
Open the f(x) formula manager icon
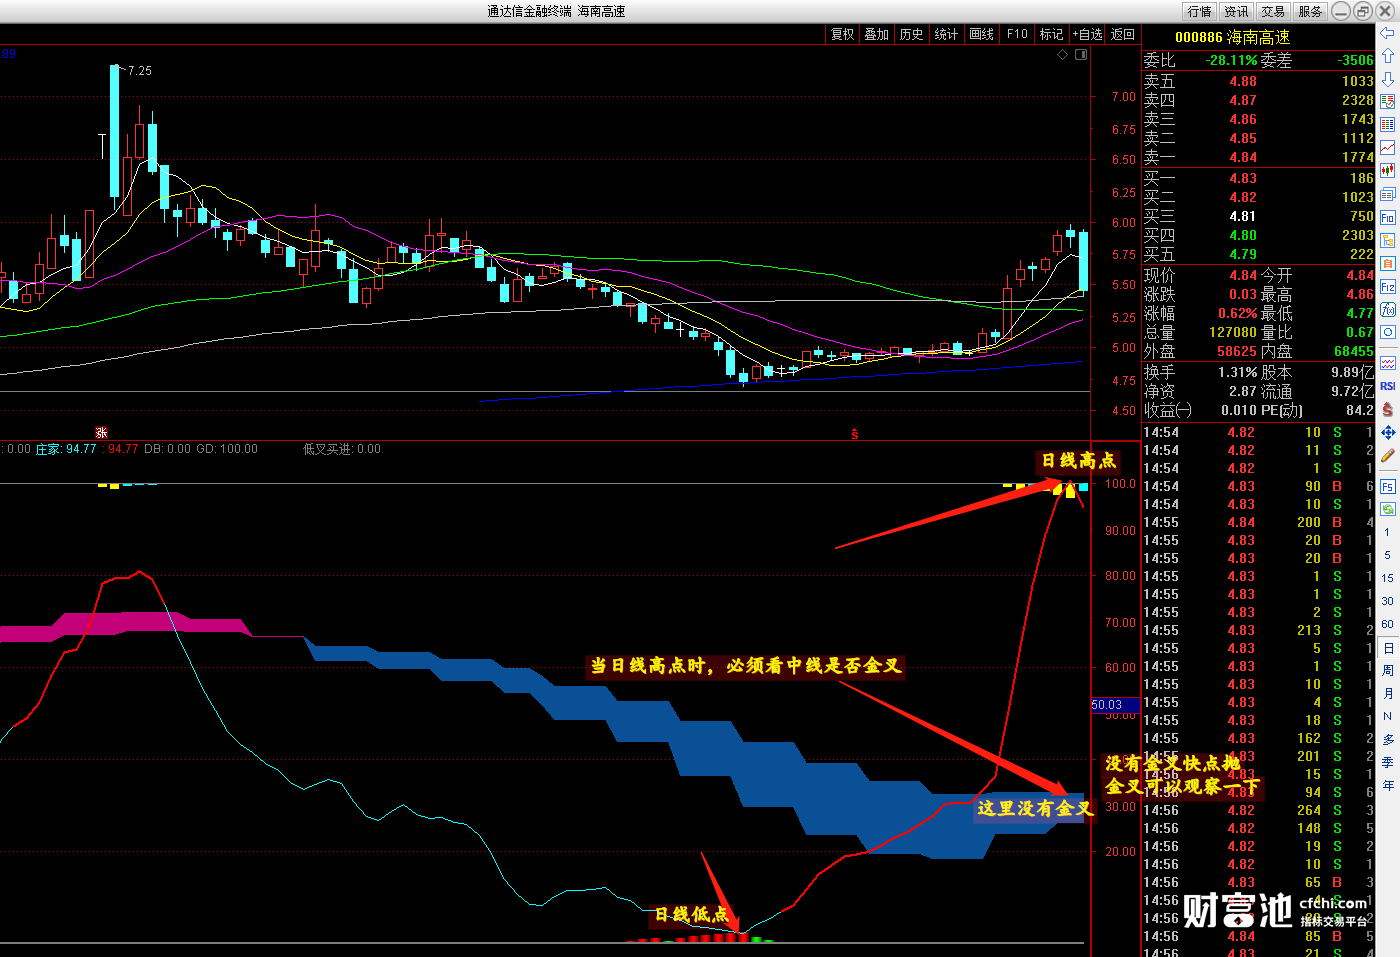[1387, 309]
